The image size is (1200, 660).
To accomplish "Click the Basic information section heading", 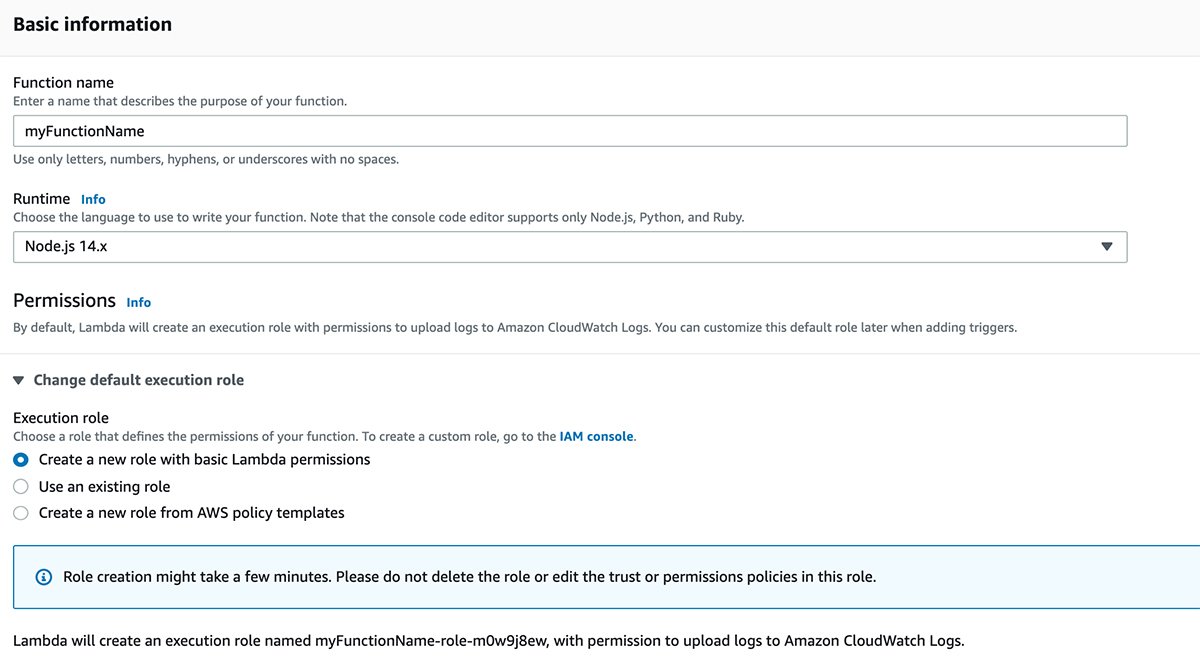I will (x=92, y=23).
